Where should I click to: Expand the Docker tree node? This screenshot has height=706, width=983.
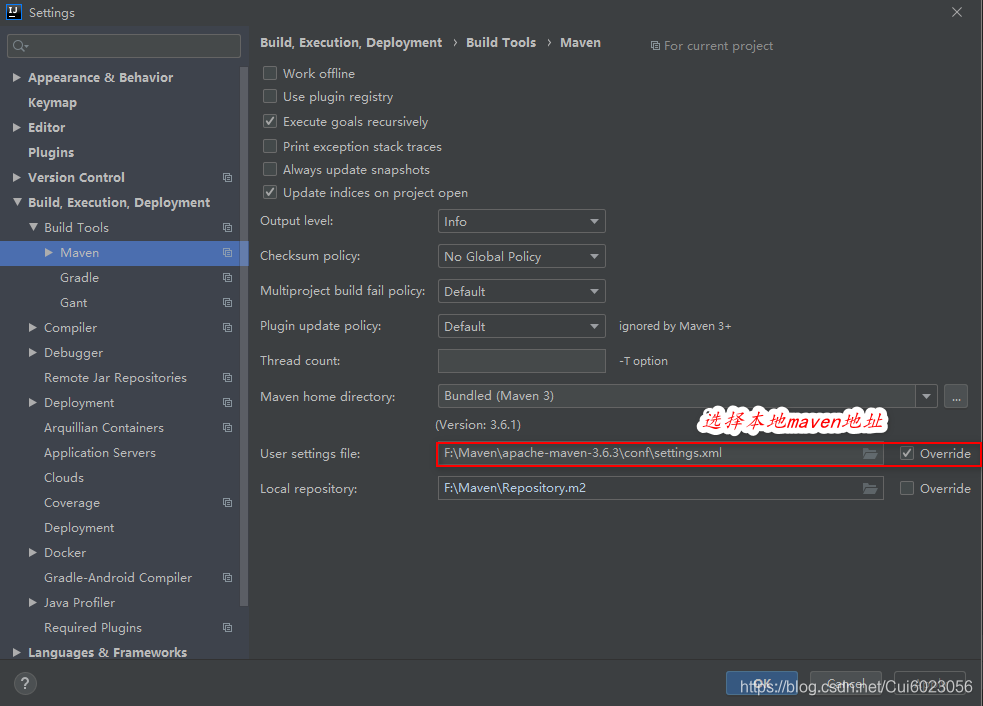[x=33, y=552]
